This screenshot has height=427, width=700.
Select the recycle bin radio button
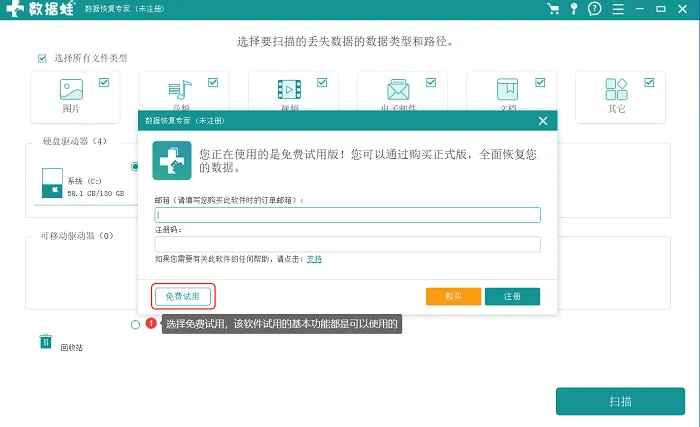135,325
